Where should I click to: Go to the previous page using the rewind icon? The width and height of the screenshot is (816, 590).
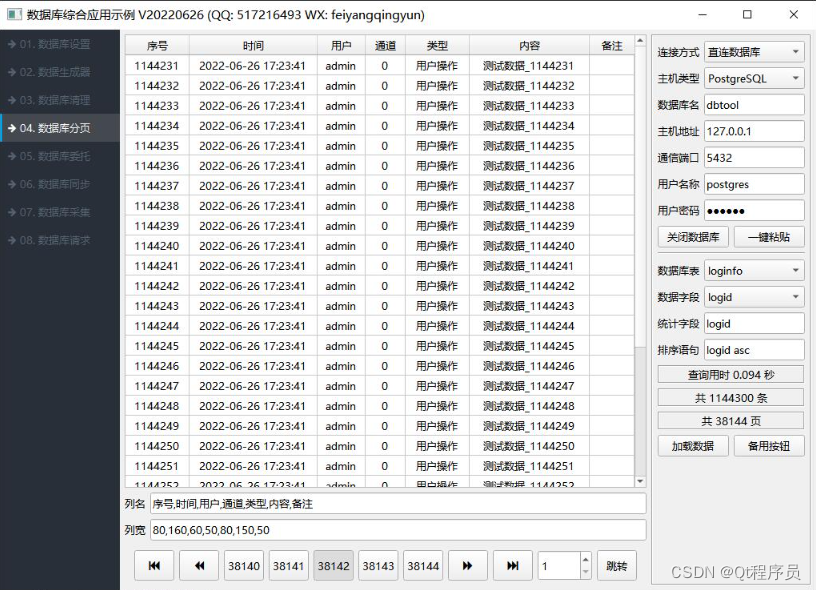(198, 565)
